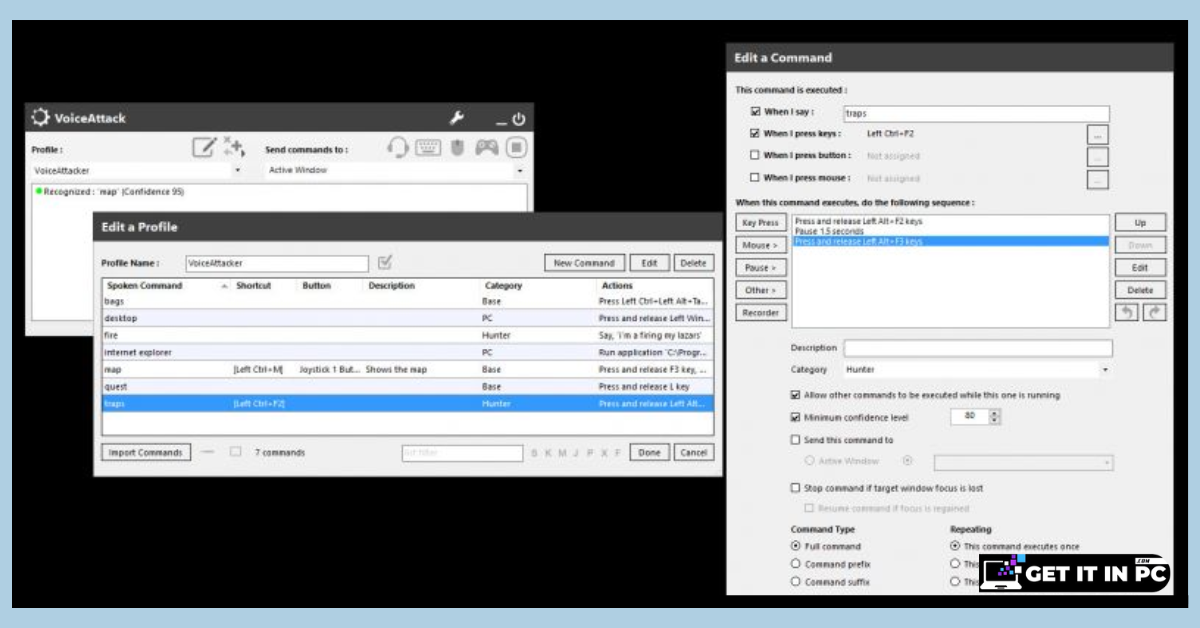Click the Profile Name text field
Viewport: 1200px width, 628px height.
click(x=277, y=264)
